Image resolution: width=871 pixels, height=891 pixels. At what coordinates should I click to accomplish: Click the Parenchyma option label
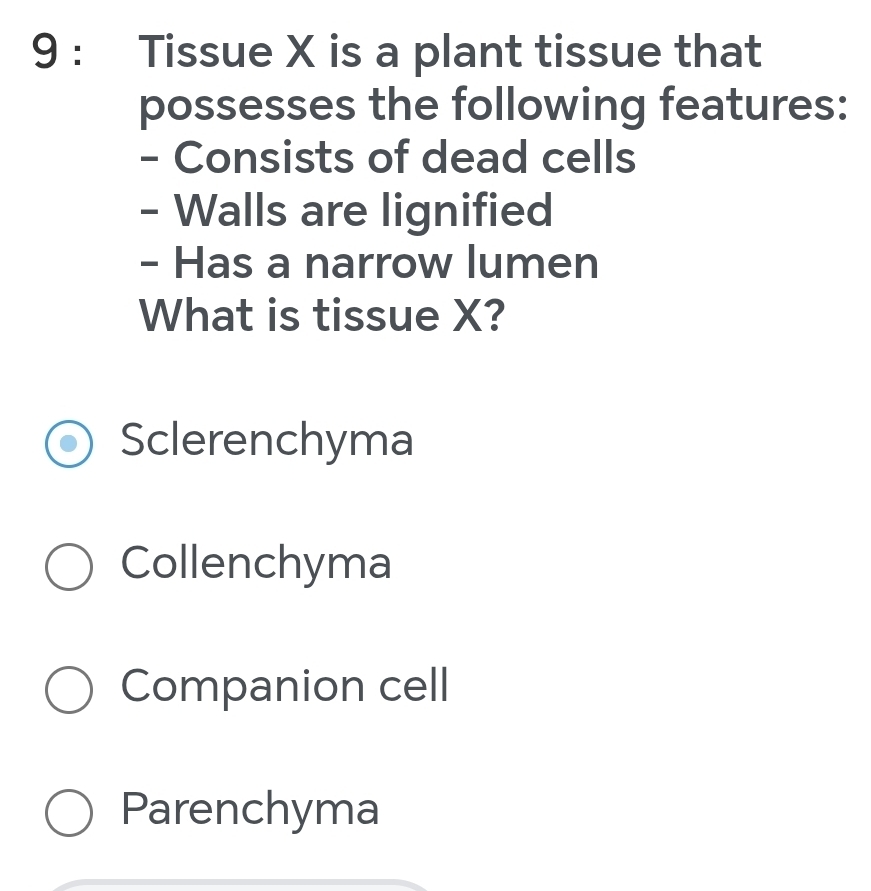pyautogui.click(x=249, y=810)
